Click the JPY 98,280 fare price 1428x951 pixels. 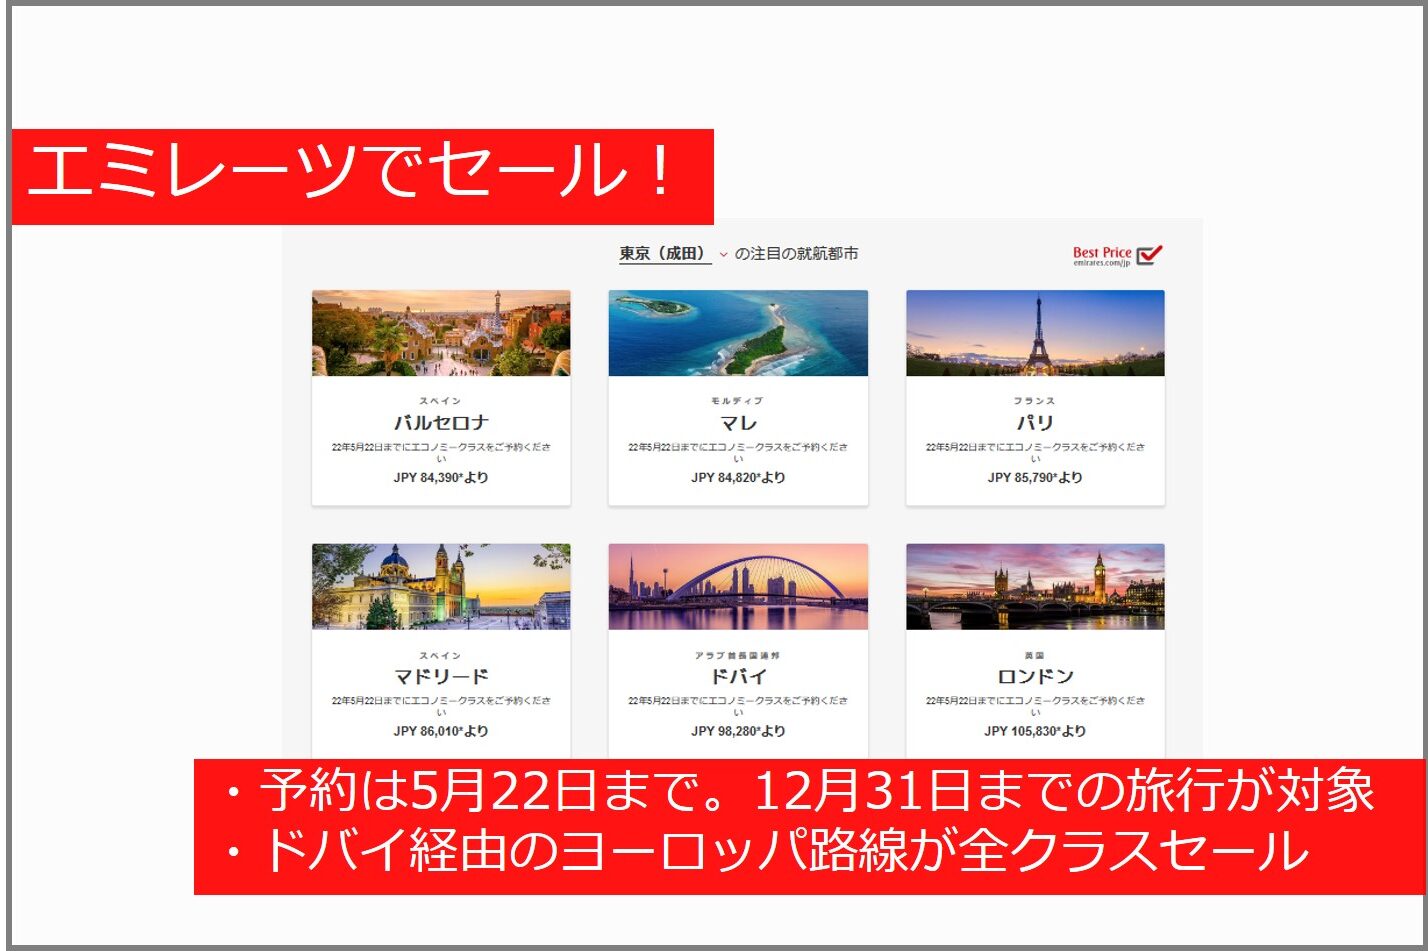point(738,731)
